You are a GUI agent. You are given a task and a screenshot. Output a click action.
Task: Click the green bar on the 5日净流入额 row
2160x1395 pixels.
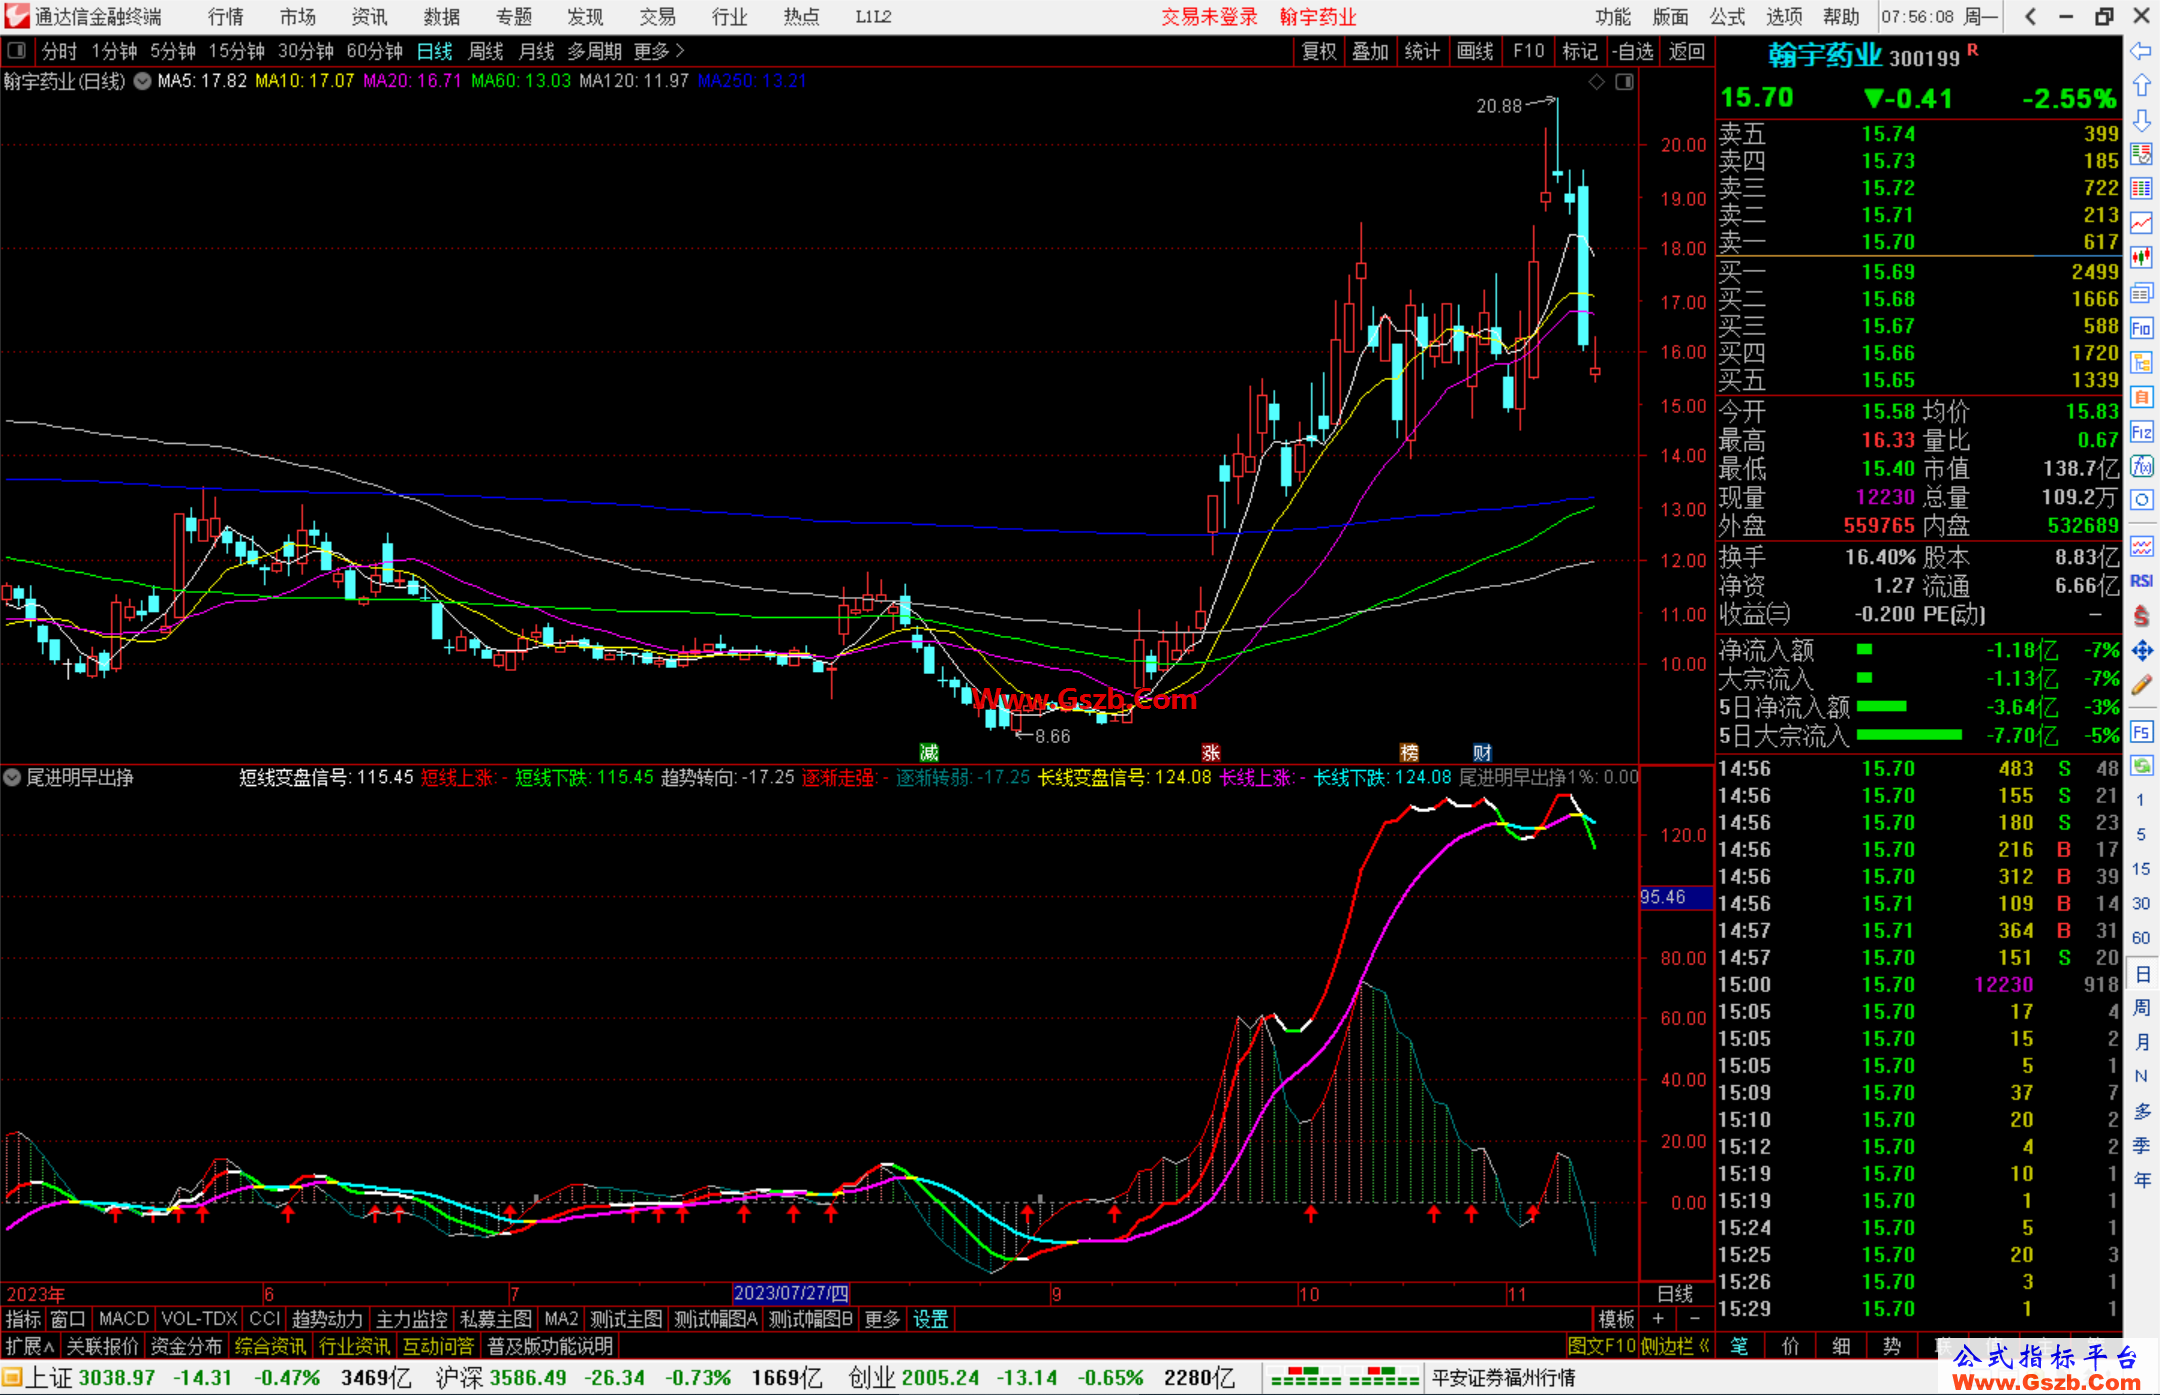click(x=1882, y=706)
